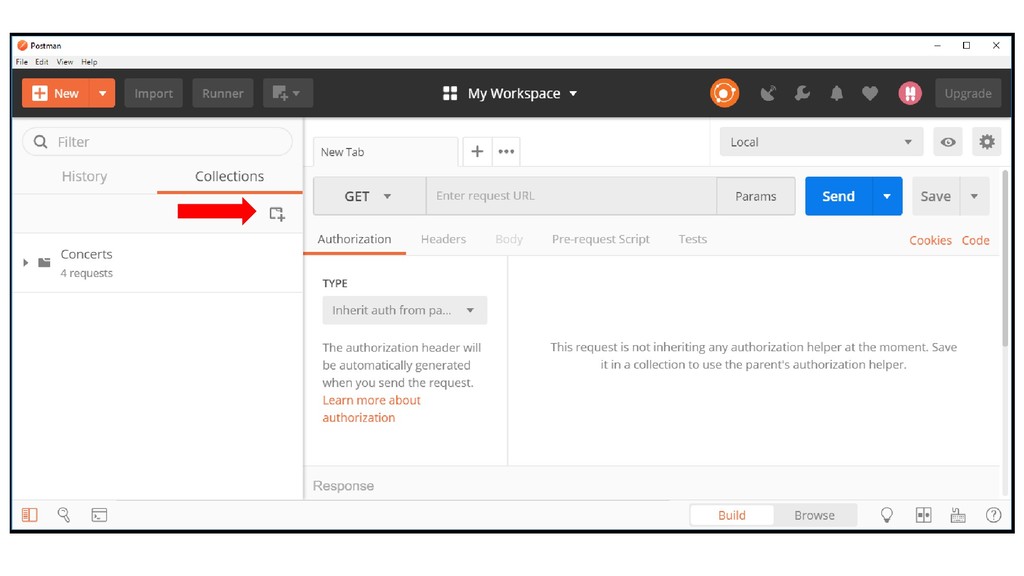Click the vertical scrollbar on the right
The height and width of the screenshot is (576, 1024).
pyautogui.click(x=1005, y=258)
